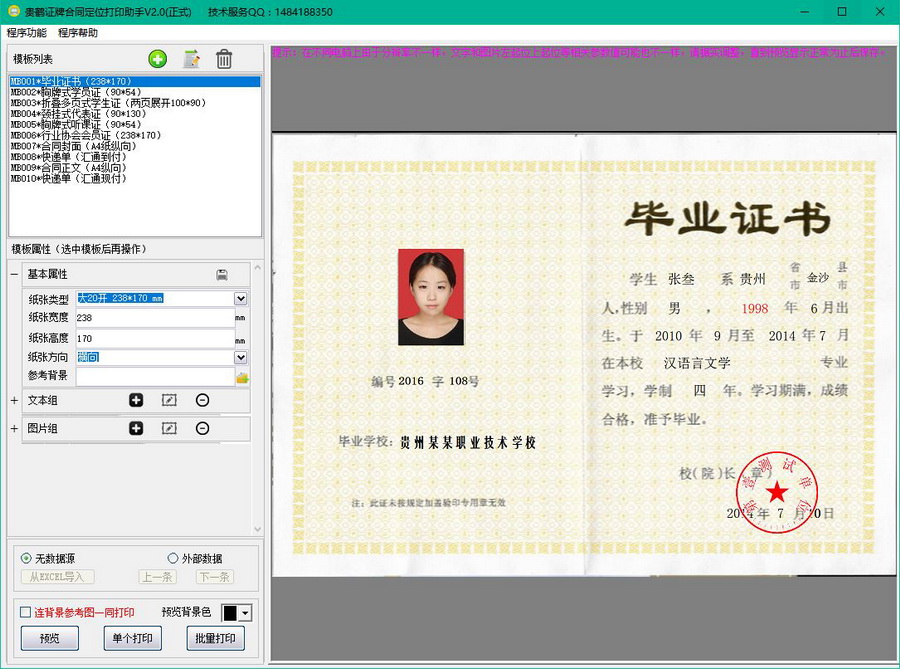Click the 批量打印 button
This screenshot has width=900, height=669.
pos(215,638)
